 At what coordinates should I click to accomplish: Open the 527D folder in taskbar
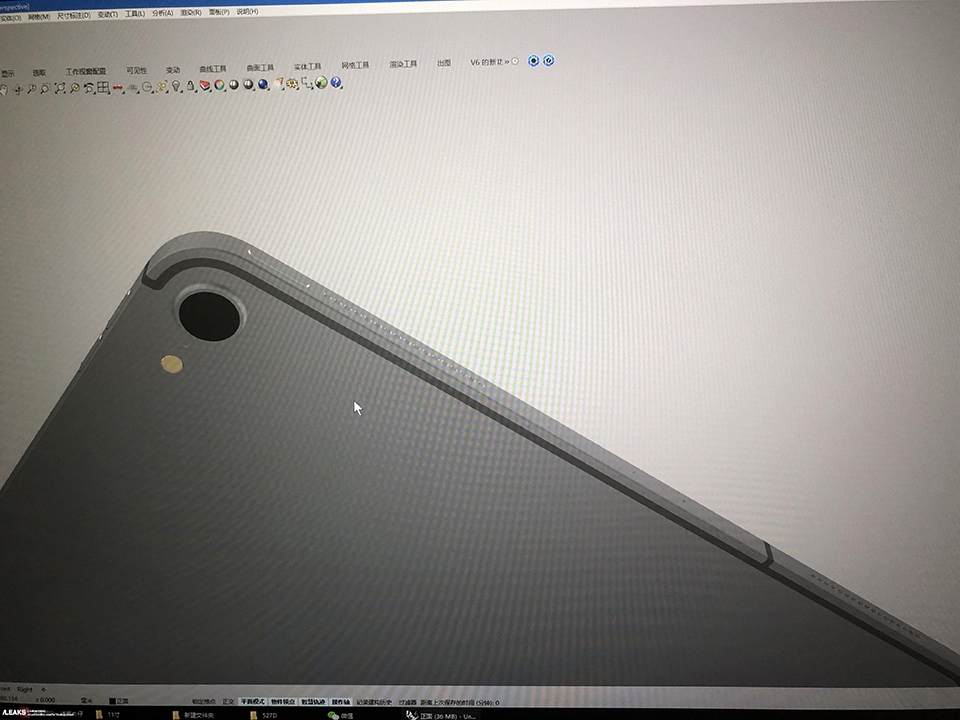coord(264,715)
